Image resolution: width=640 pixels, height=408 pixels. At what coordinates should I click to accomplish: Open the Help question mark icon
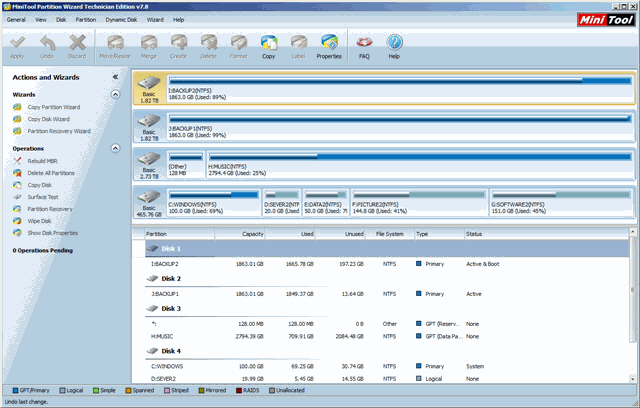(394, 47)
